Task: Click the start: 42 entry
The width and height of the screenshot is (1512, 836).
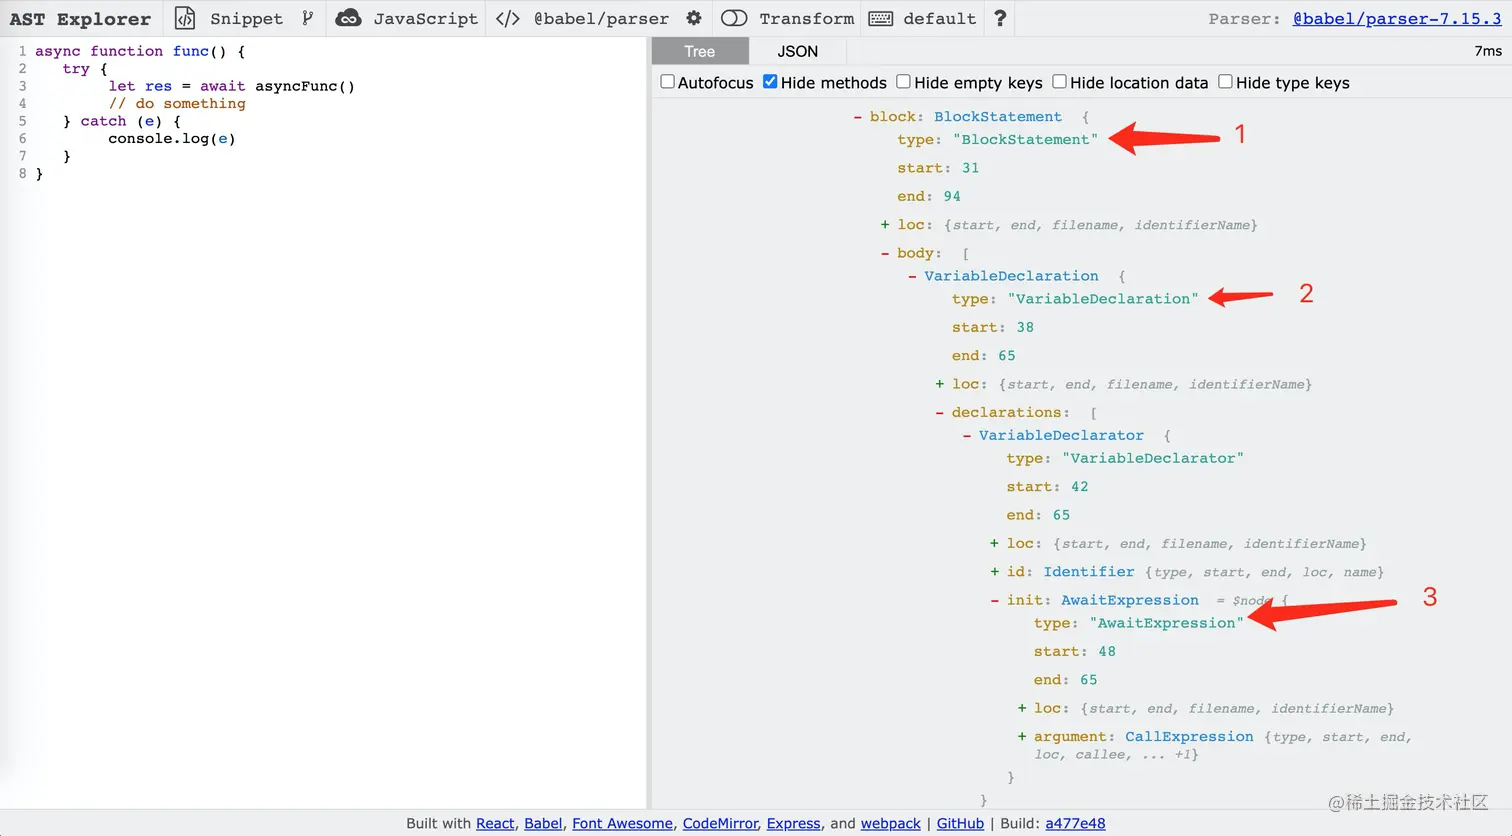Action: point(1048,487)
